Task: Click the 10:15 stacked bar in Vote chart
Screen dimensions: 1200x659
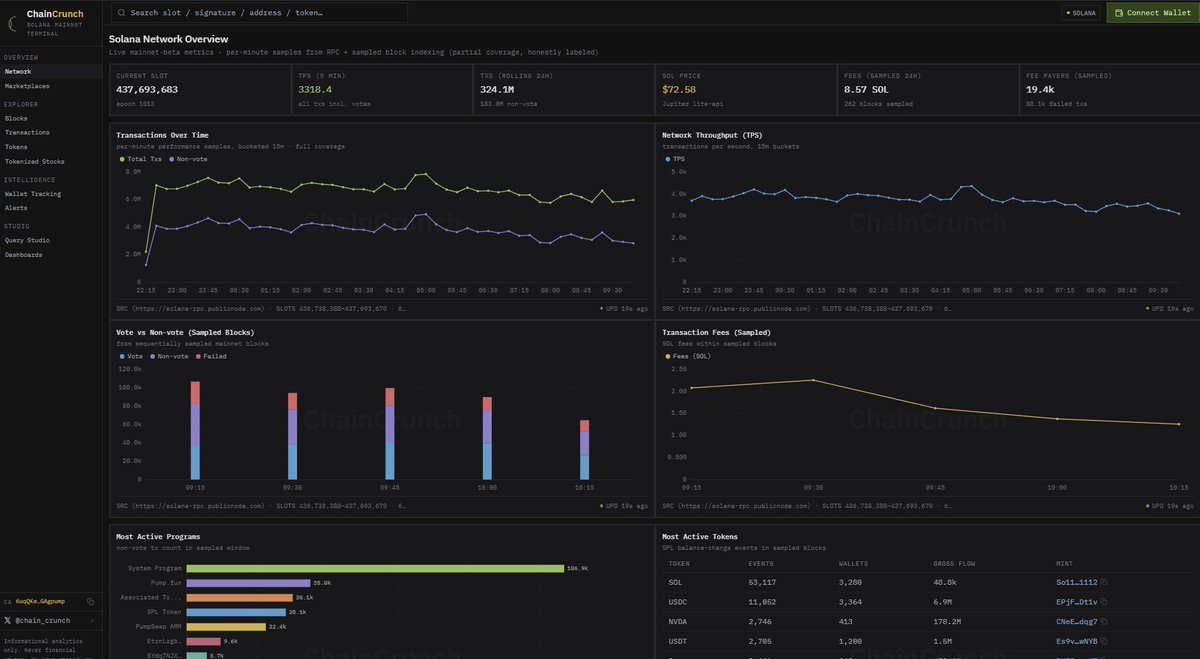Action: [584, 450]
